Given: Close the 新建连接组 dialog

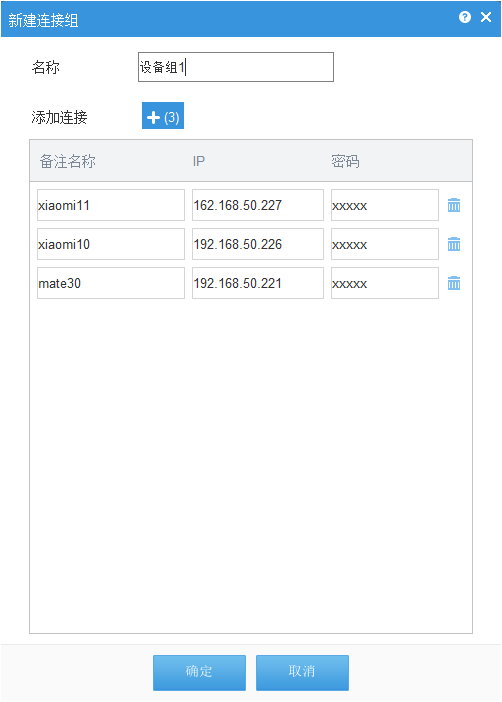Looking at the screenshot, I should (486, 17).
